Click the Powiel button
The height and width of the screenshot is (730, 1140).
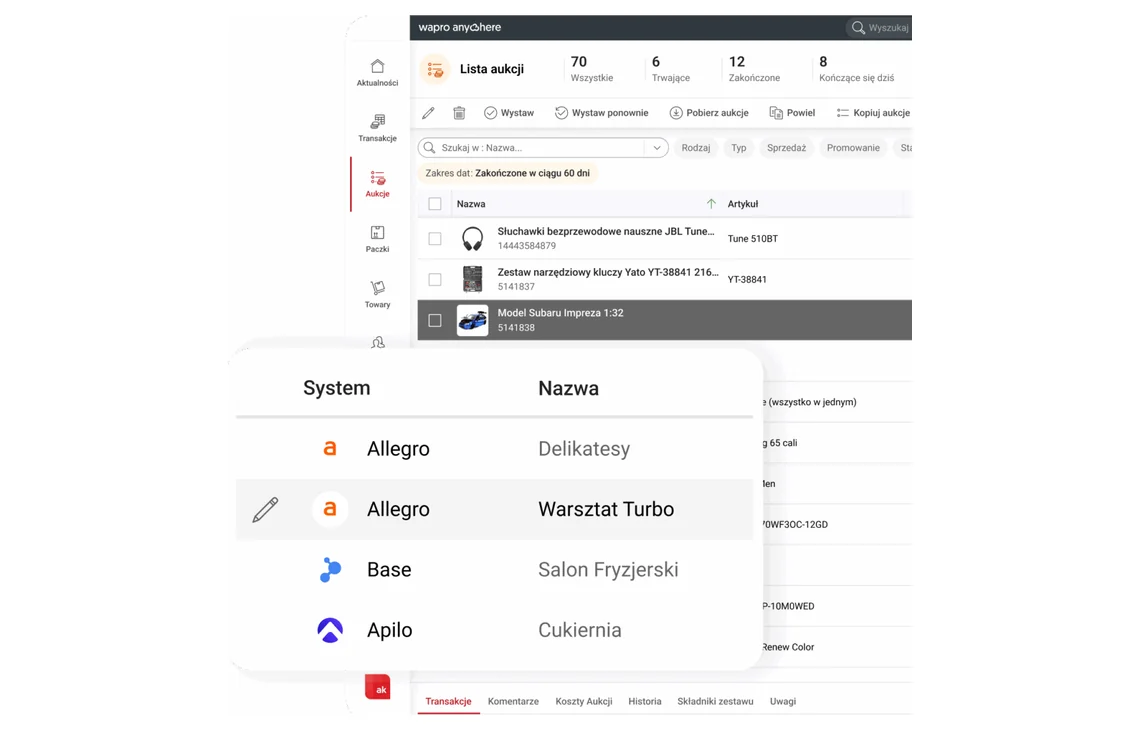[792, 113]
